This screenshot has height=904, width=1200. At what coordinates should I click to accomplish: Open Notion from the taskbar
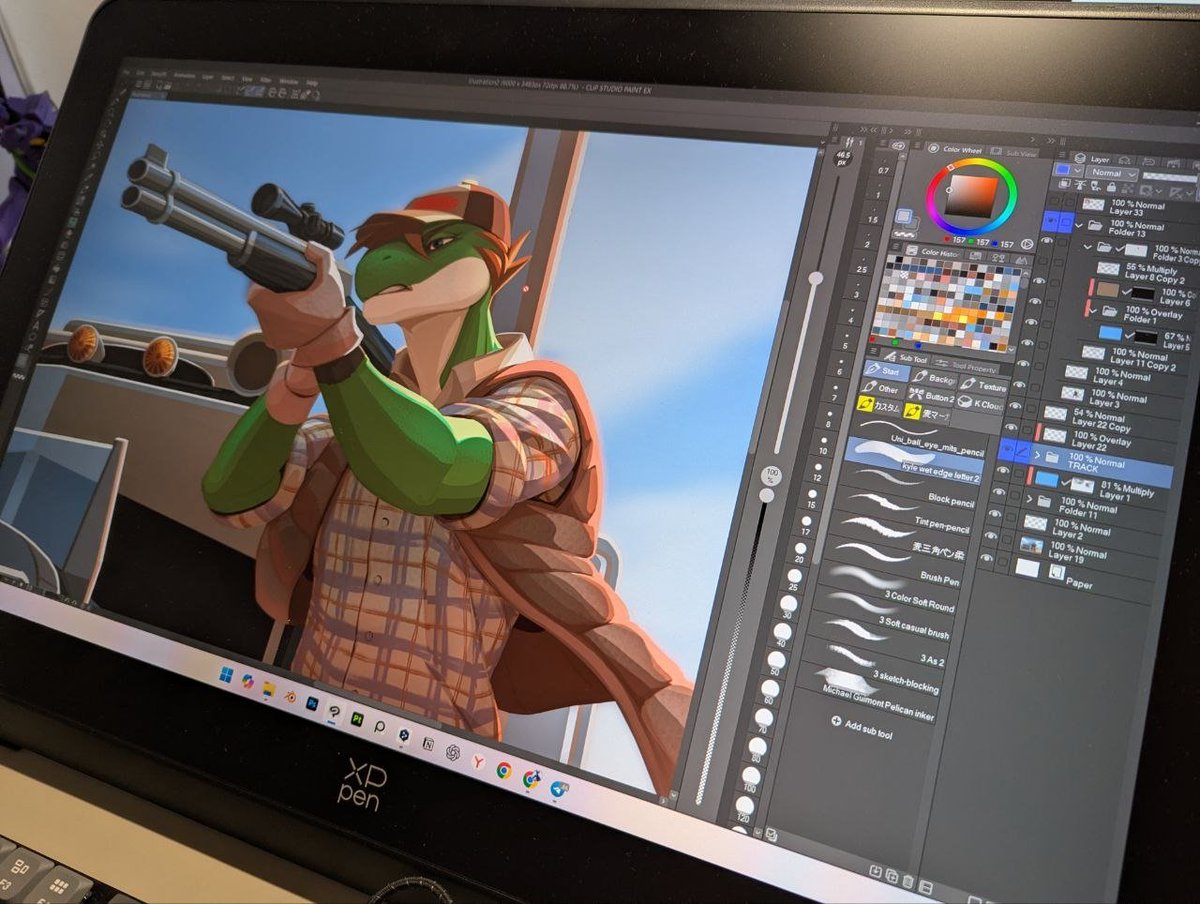pos(428,745)
